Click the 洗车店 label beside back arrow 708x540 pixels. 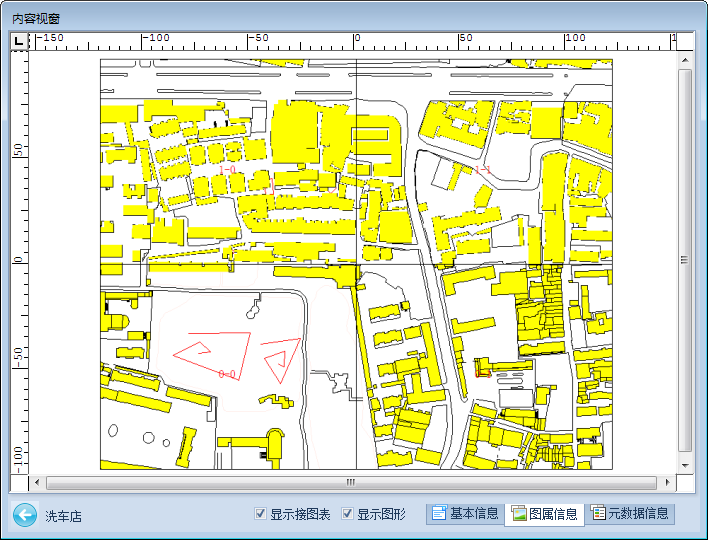click(62, 517)
